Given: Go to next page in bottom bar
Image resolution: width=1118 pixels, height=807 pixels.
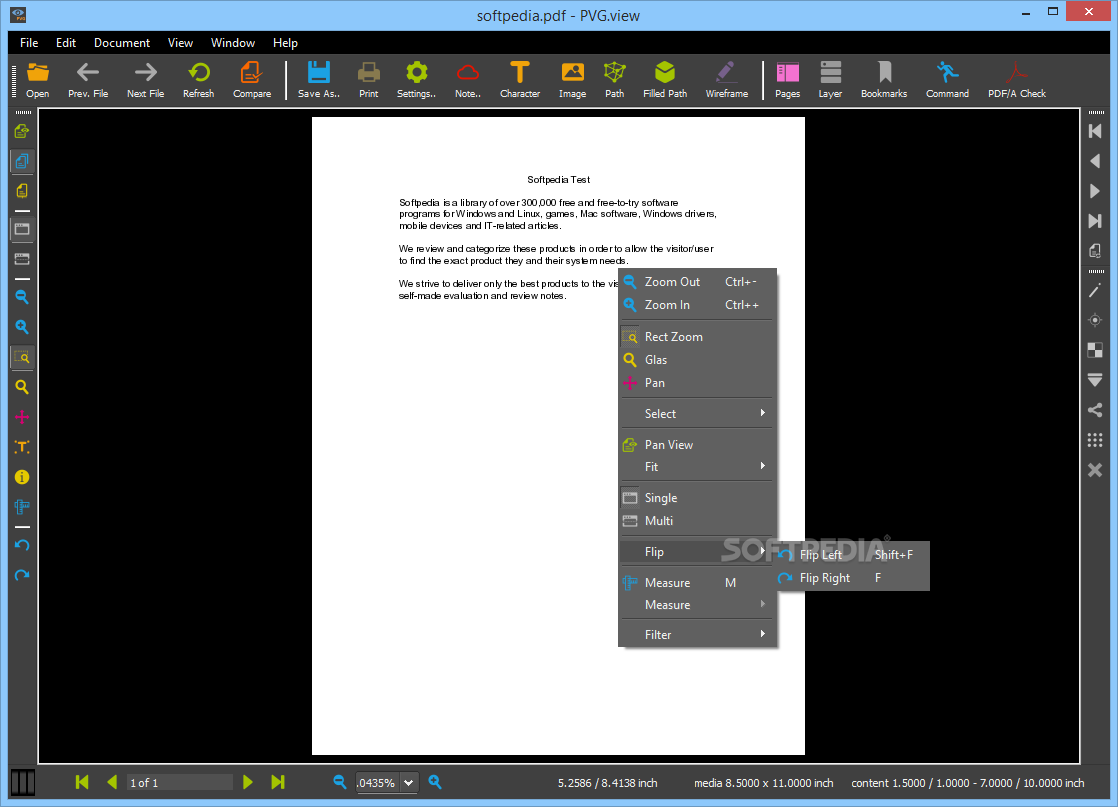Looking at the screenshot, I should click(x=247, y=782).
